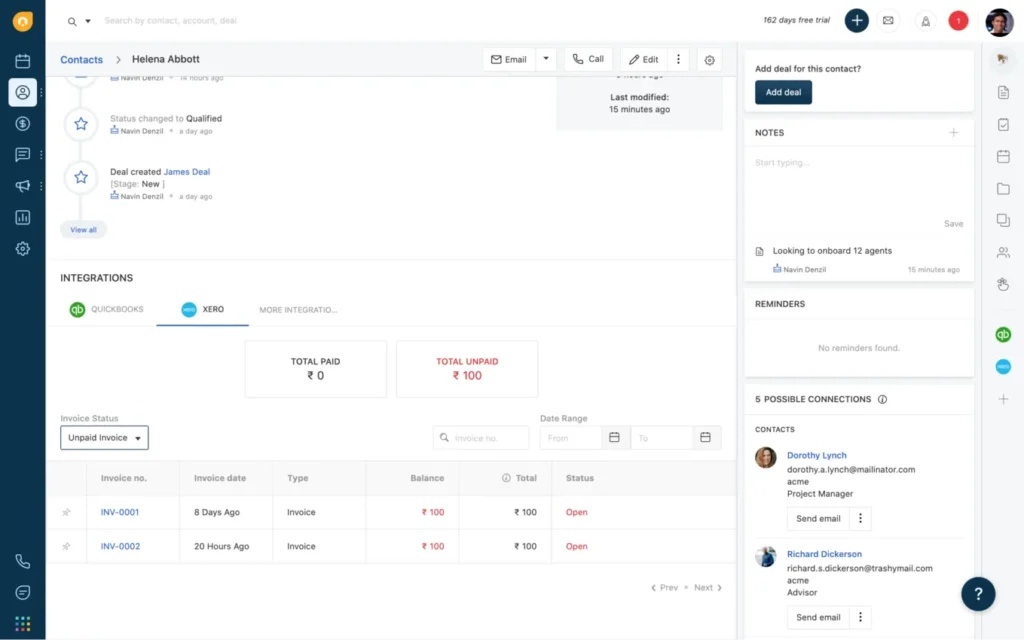The height and width of the screenshot is (640, 1024).
Task: Open more actions menu beside Edit
Action: (x=678, y=59)
